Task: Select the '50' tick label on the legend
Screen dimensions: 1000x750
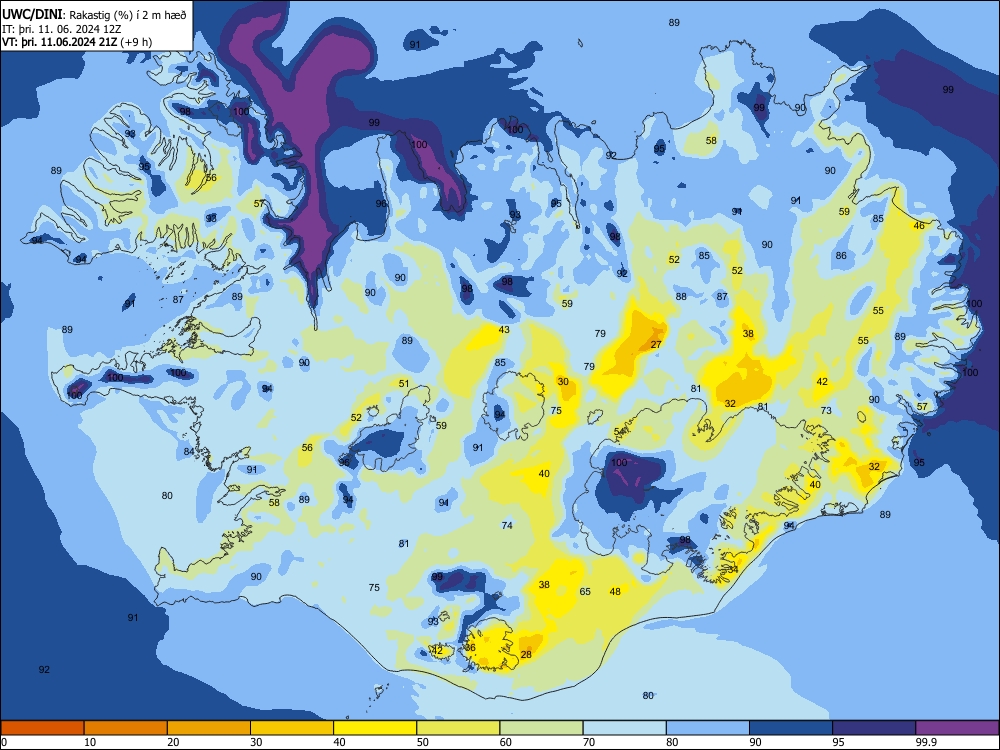Action: (423, 742)
